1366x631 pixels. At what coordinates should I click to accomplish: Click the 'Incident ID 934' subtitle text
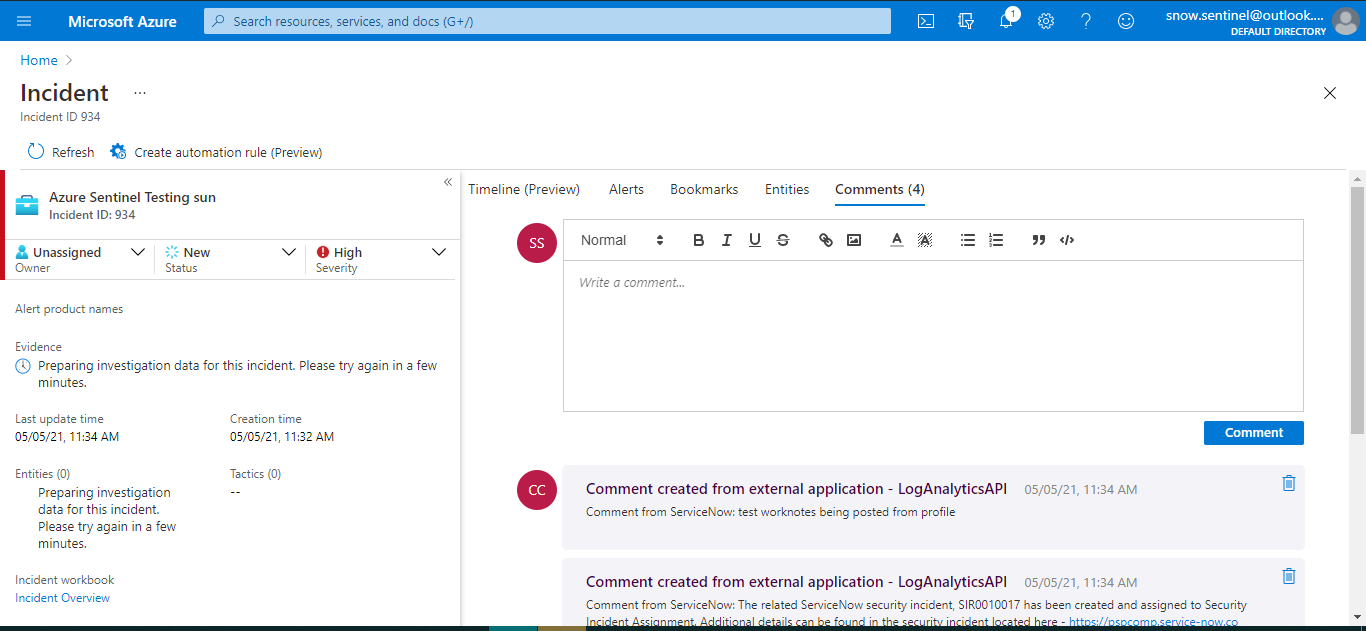[x=60, y=117]
